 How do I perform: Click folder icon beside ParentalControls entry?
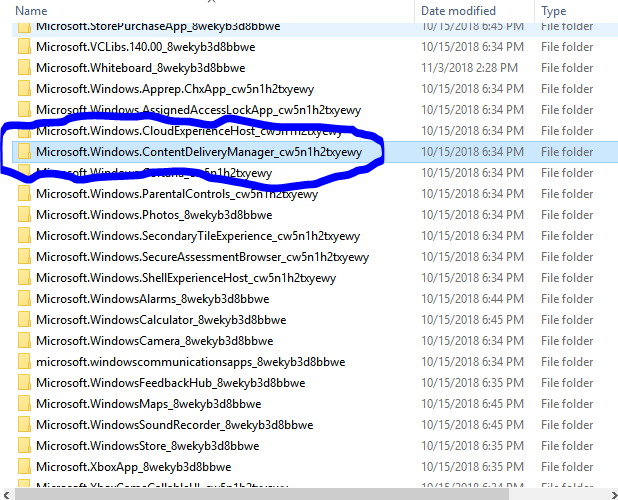(x=24, y=193)
